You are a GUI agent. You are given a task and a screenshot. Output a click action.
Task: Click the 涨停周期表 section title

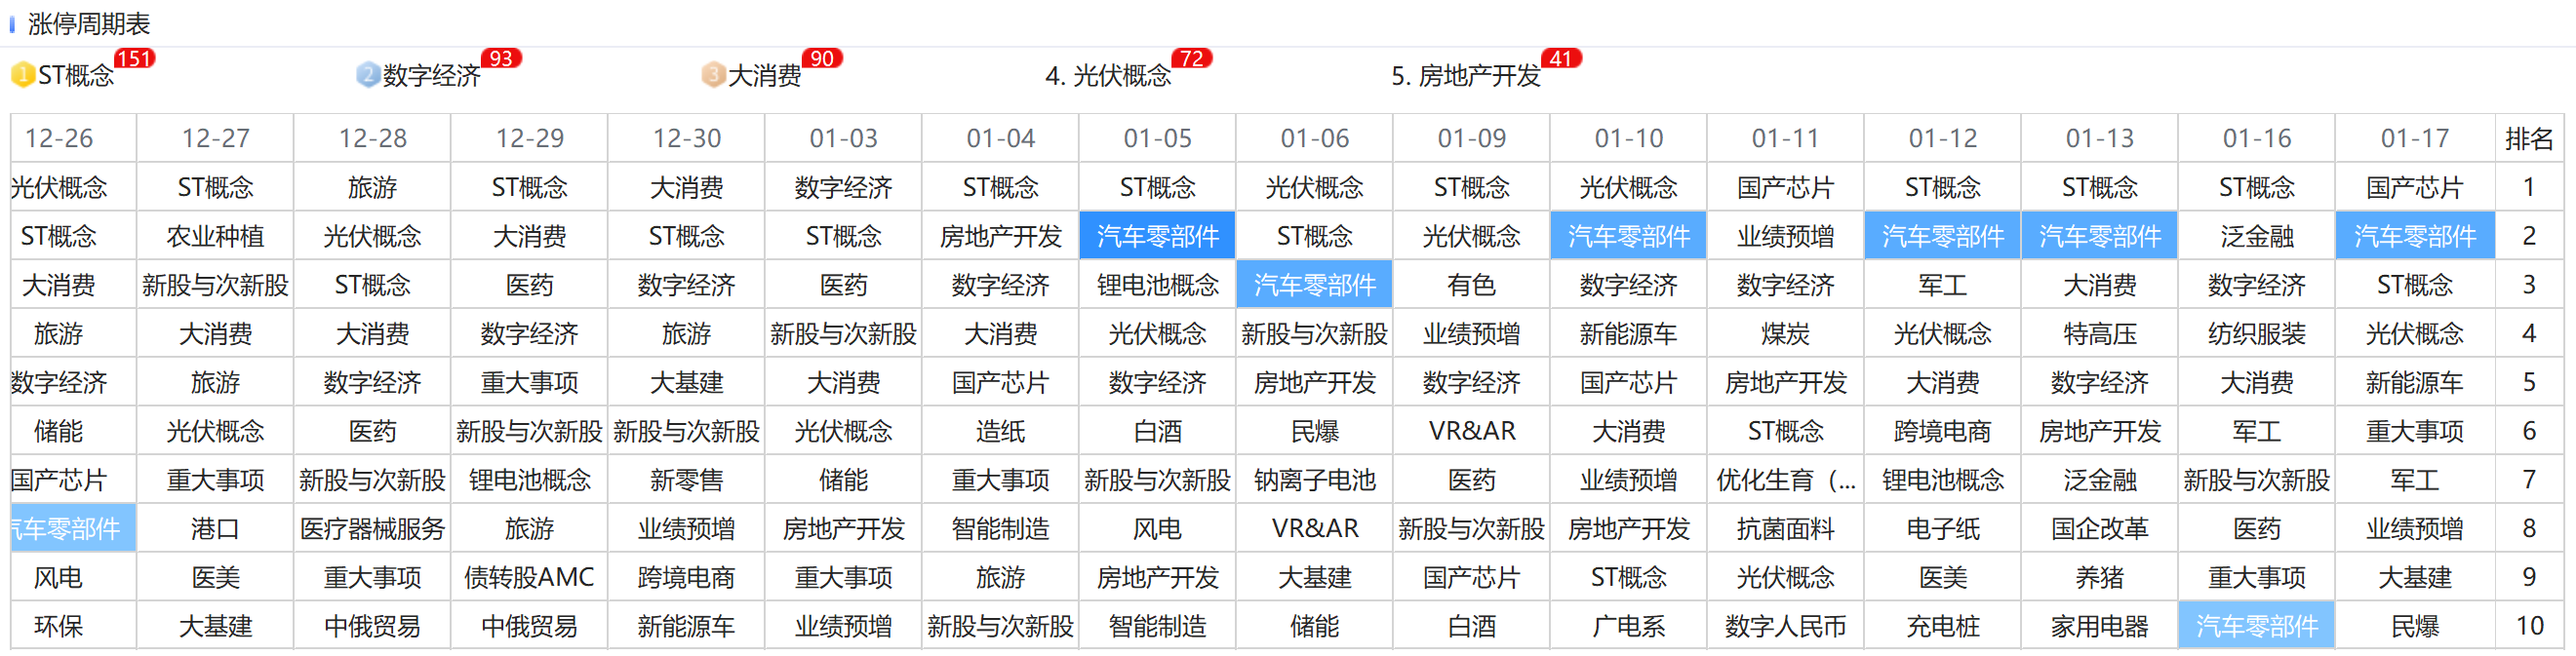click(x=89, y=24)
